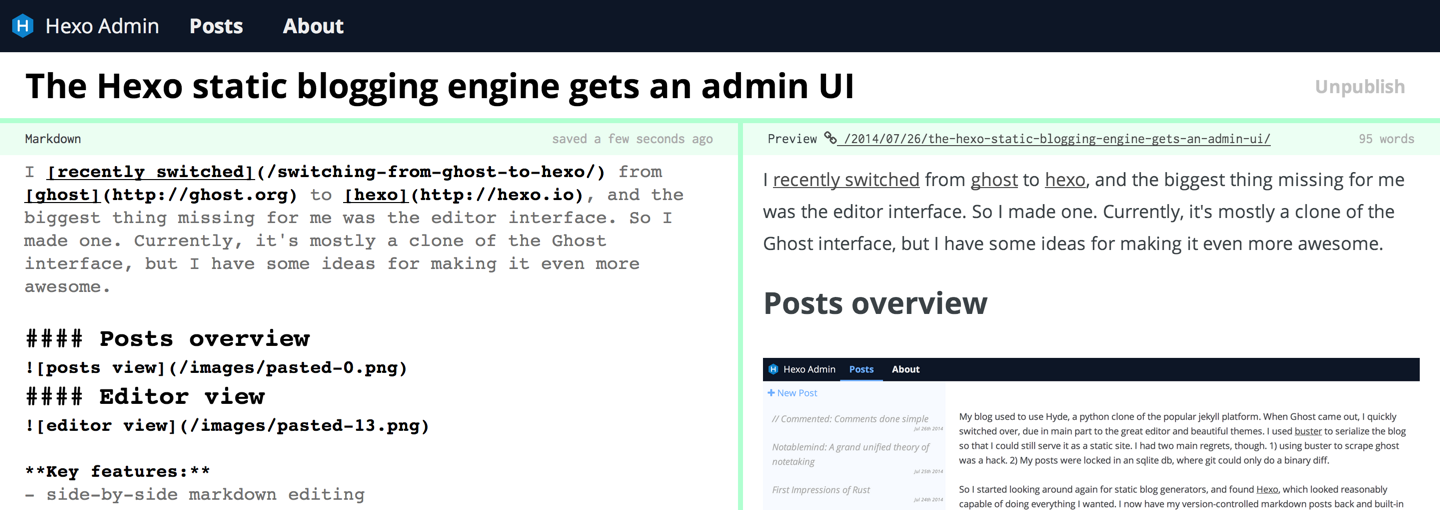Unpublish the current post

point(1359,87)
